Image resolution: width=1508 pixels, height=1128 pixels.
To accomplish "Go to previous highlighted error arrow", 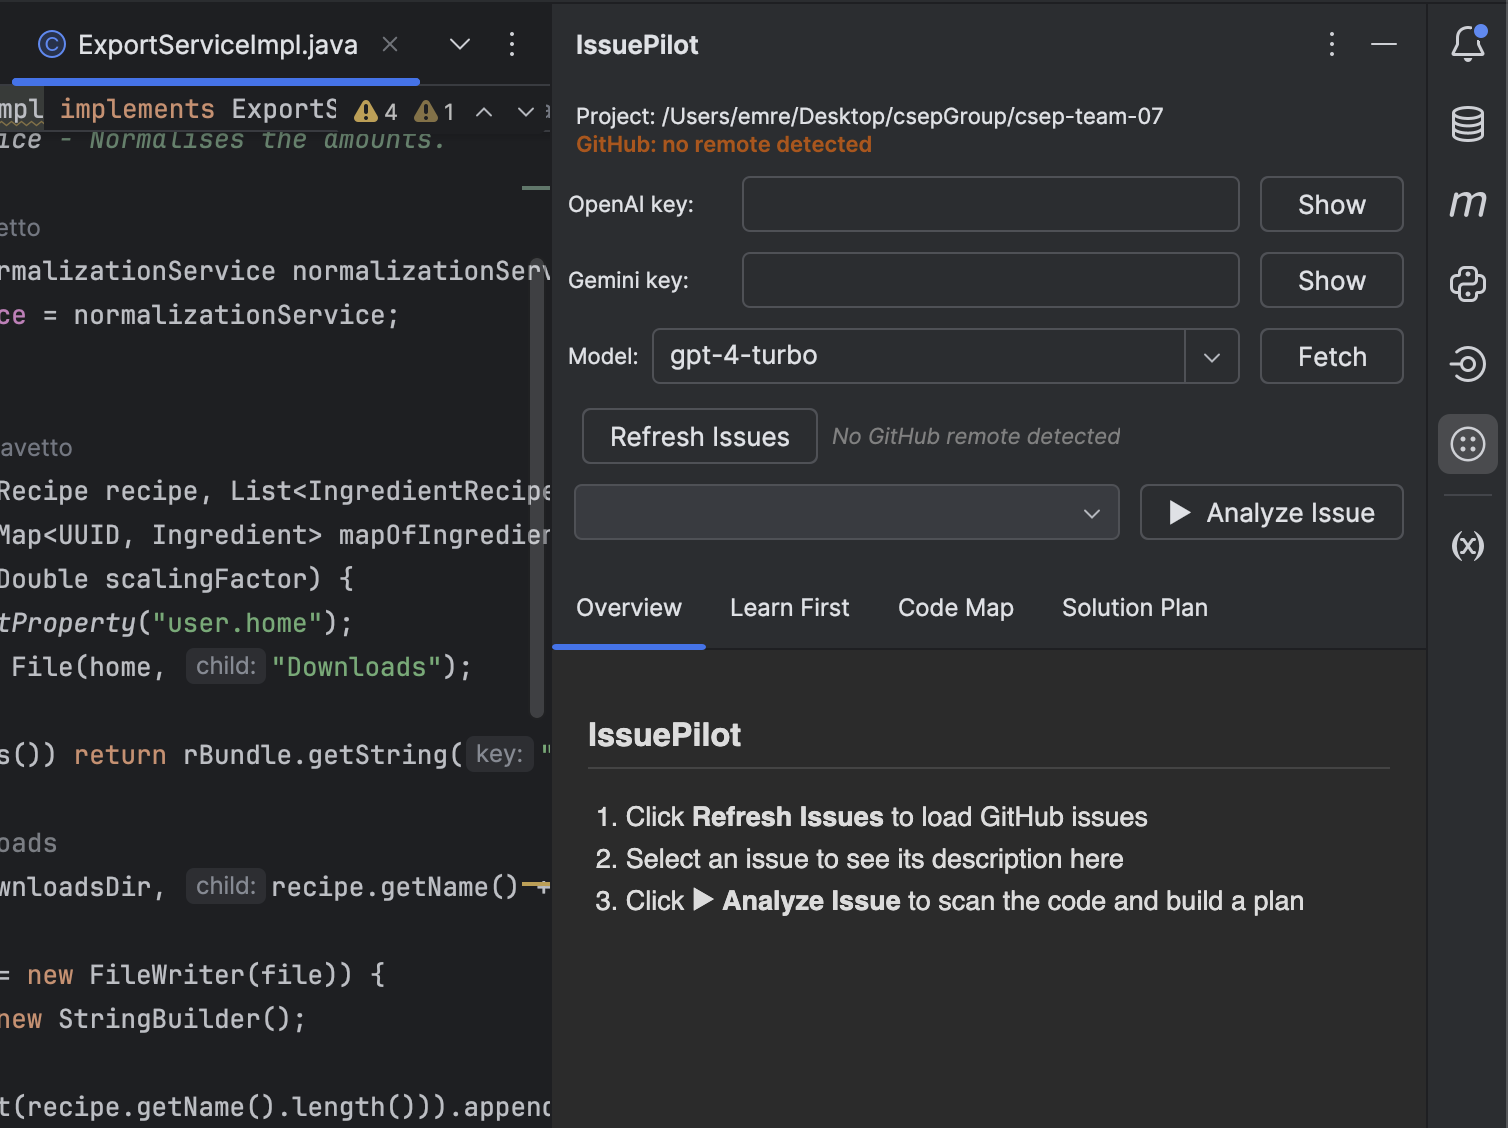I will coord(484,111).
